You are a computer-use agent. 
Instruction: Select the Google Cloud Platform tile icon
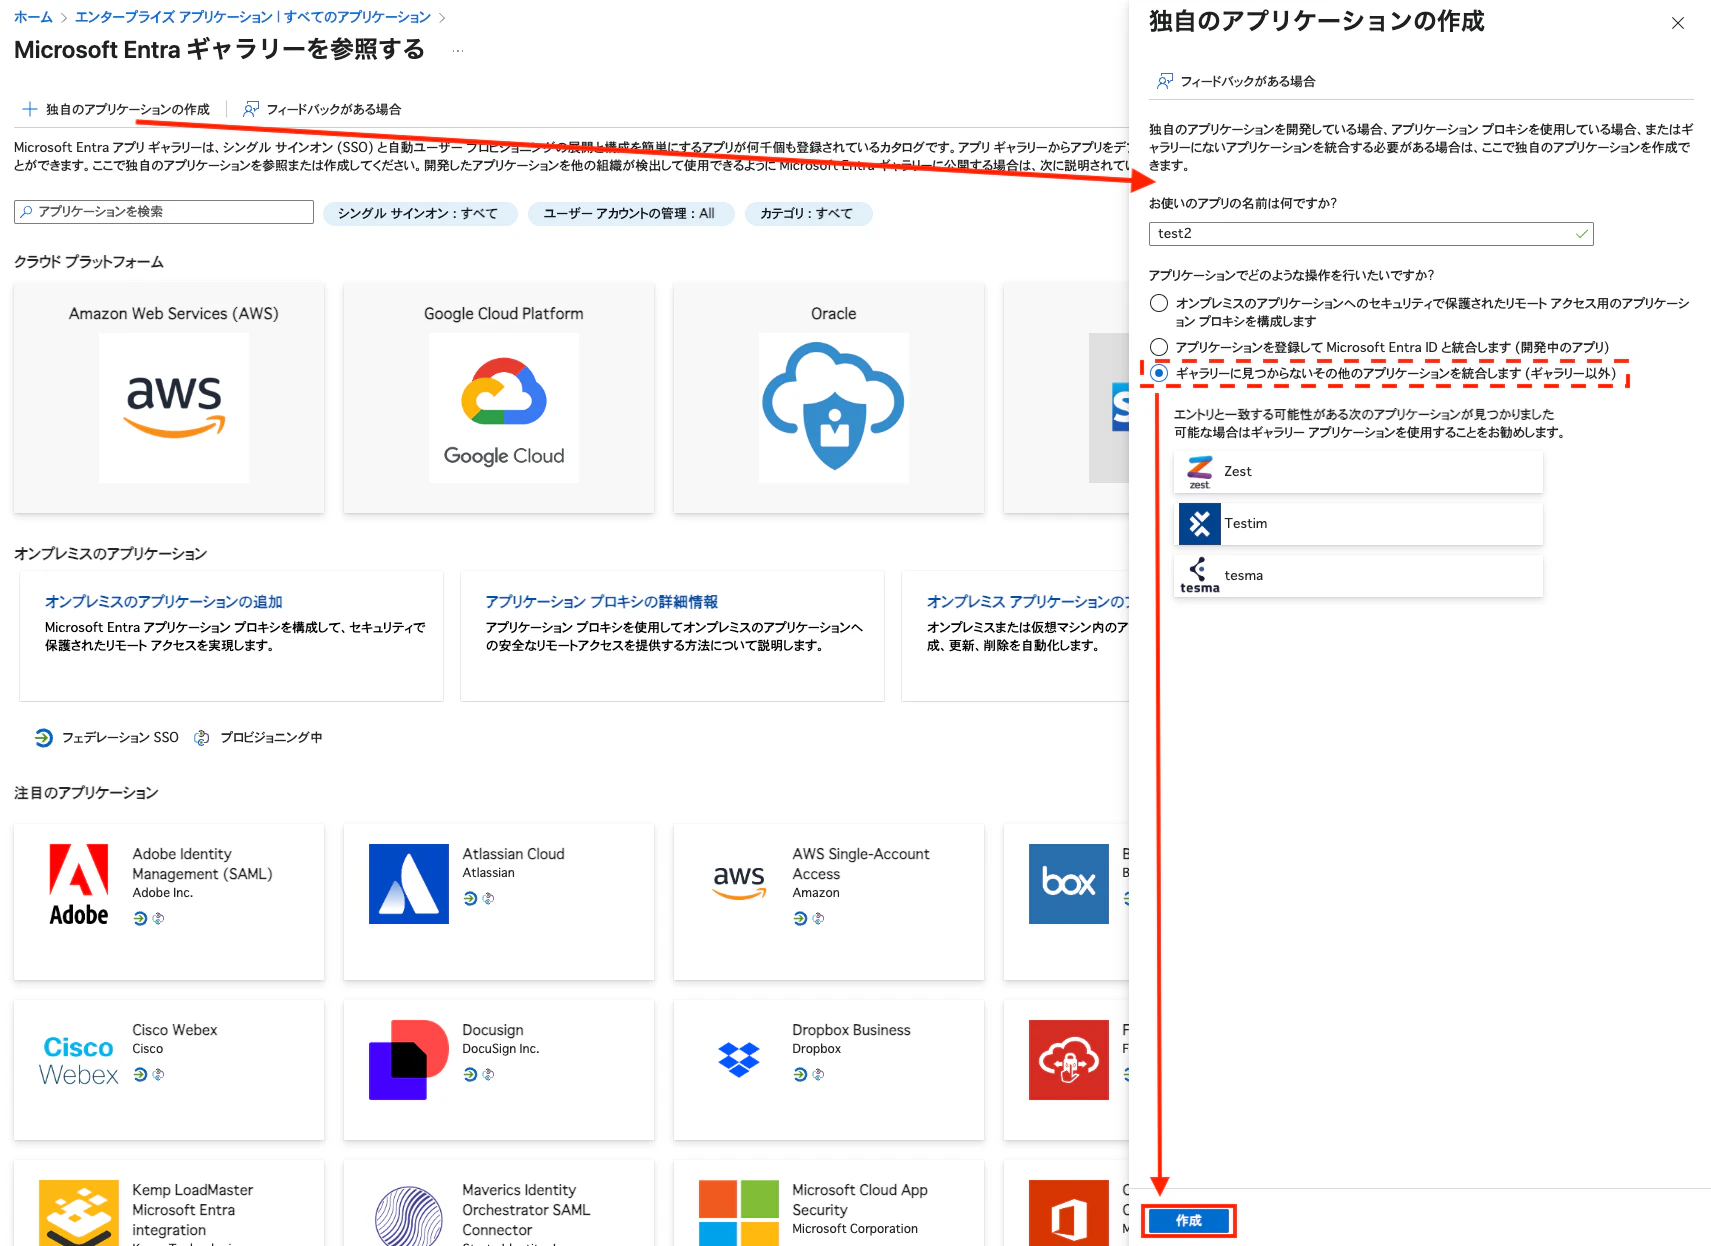pyautogui.click(x=502, y=408)
